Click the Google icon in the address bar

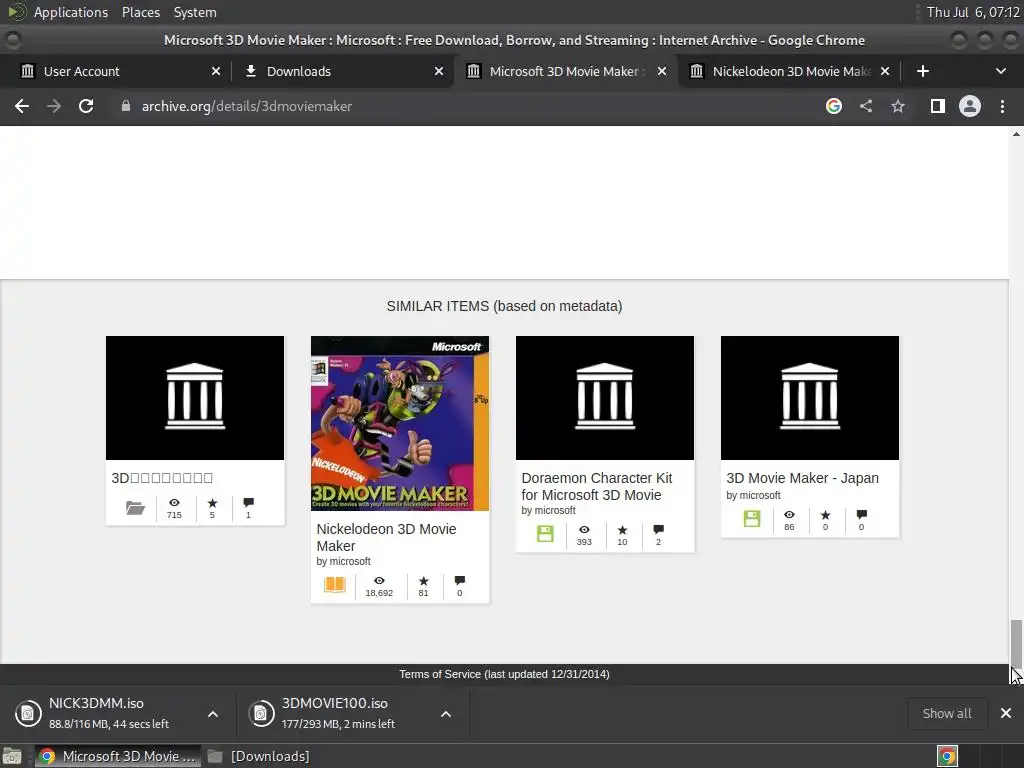click(833, 106)
